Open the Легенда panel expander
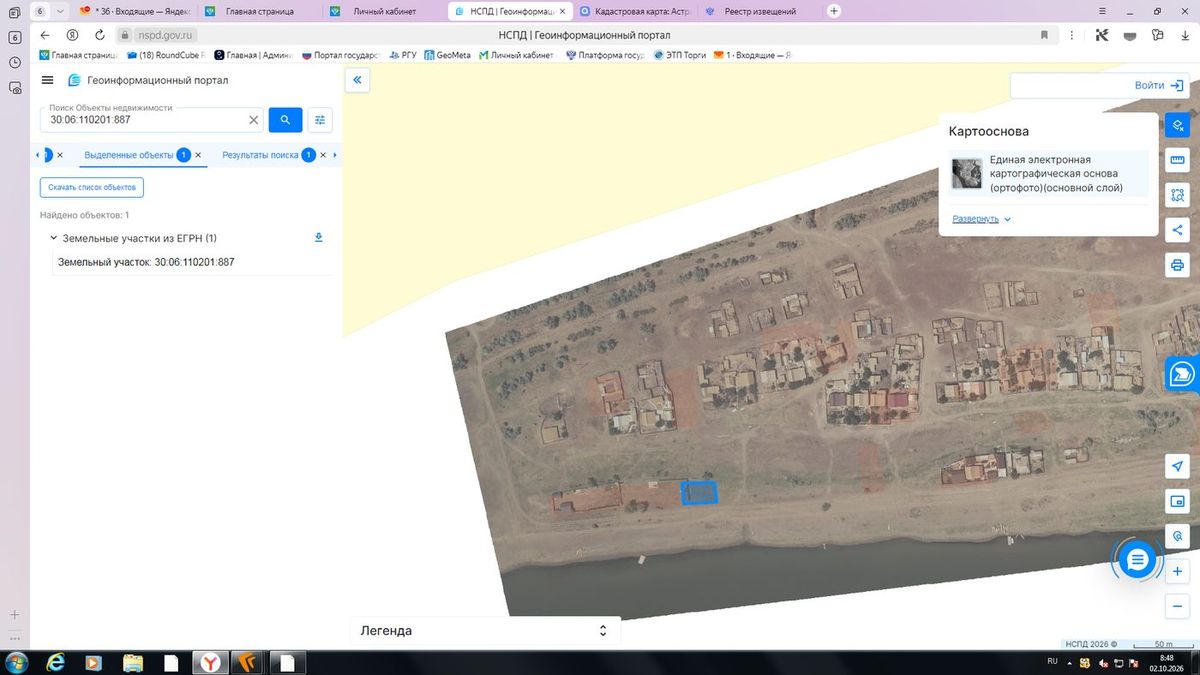 pos(603,631)
